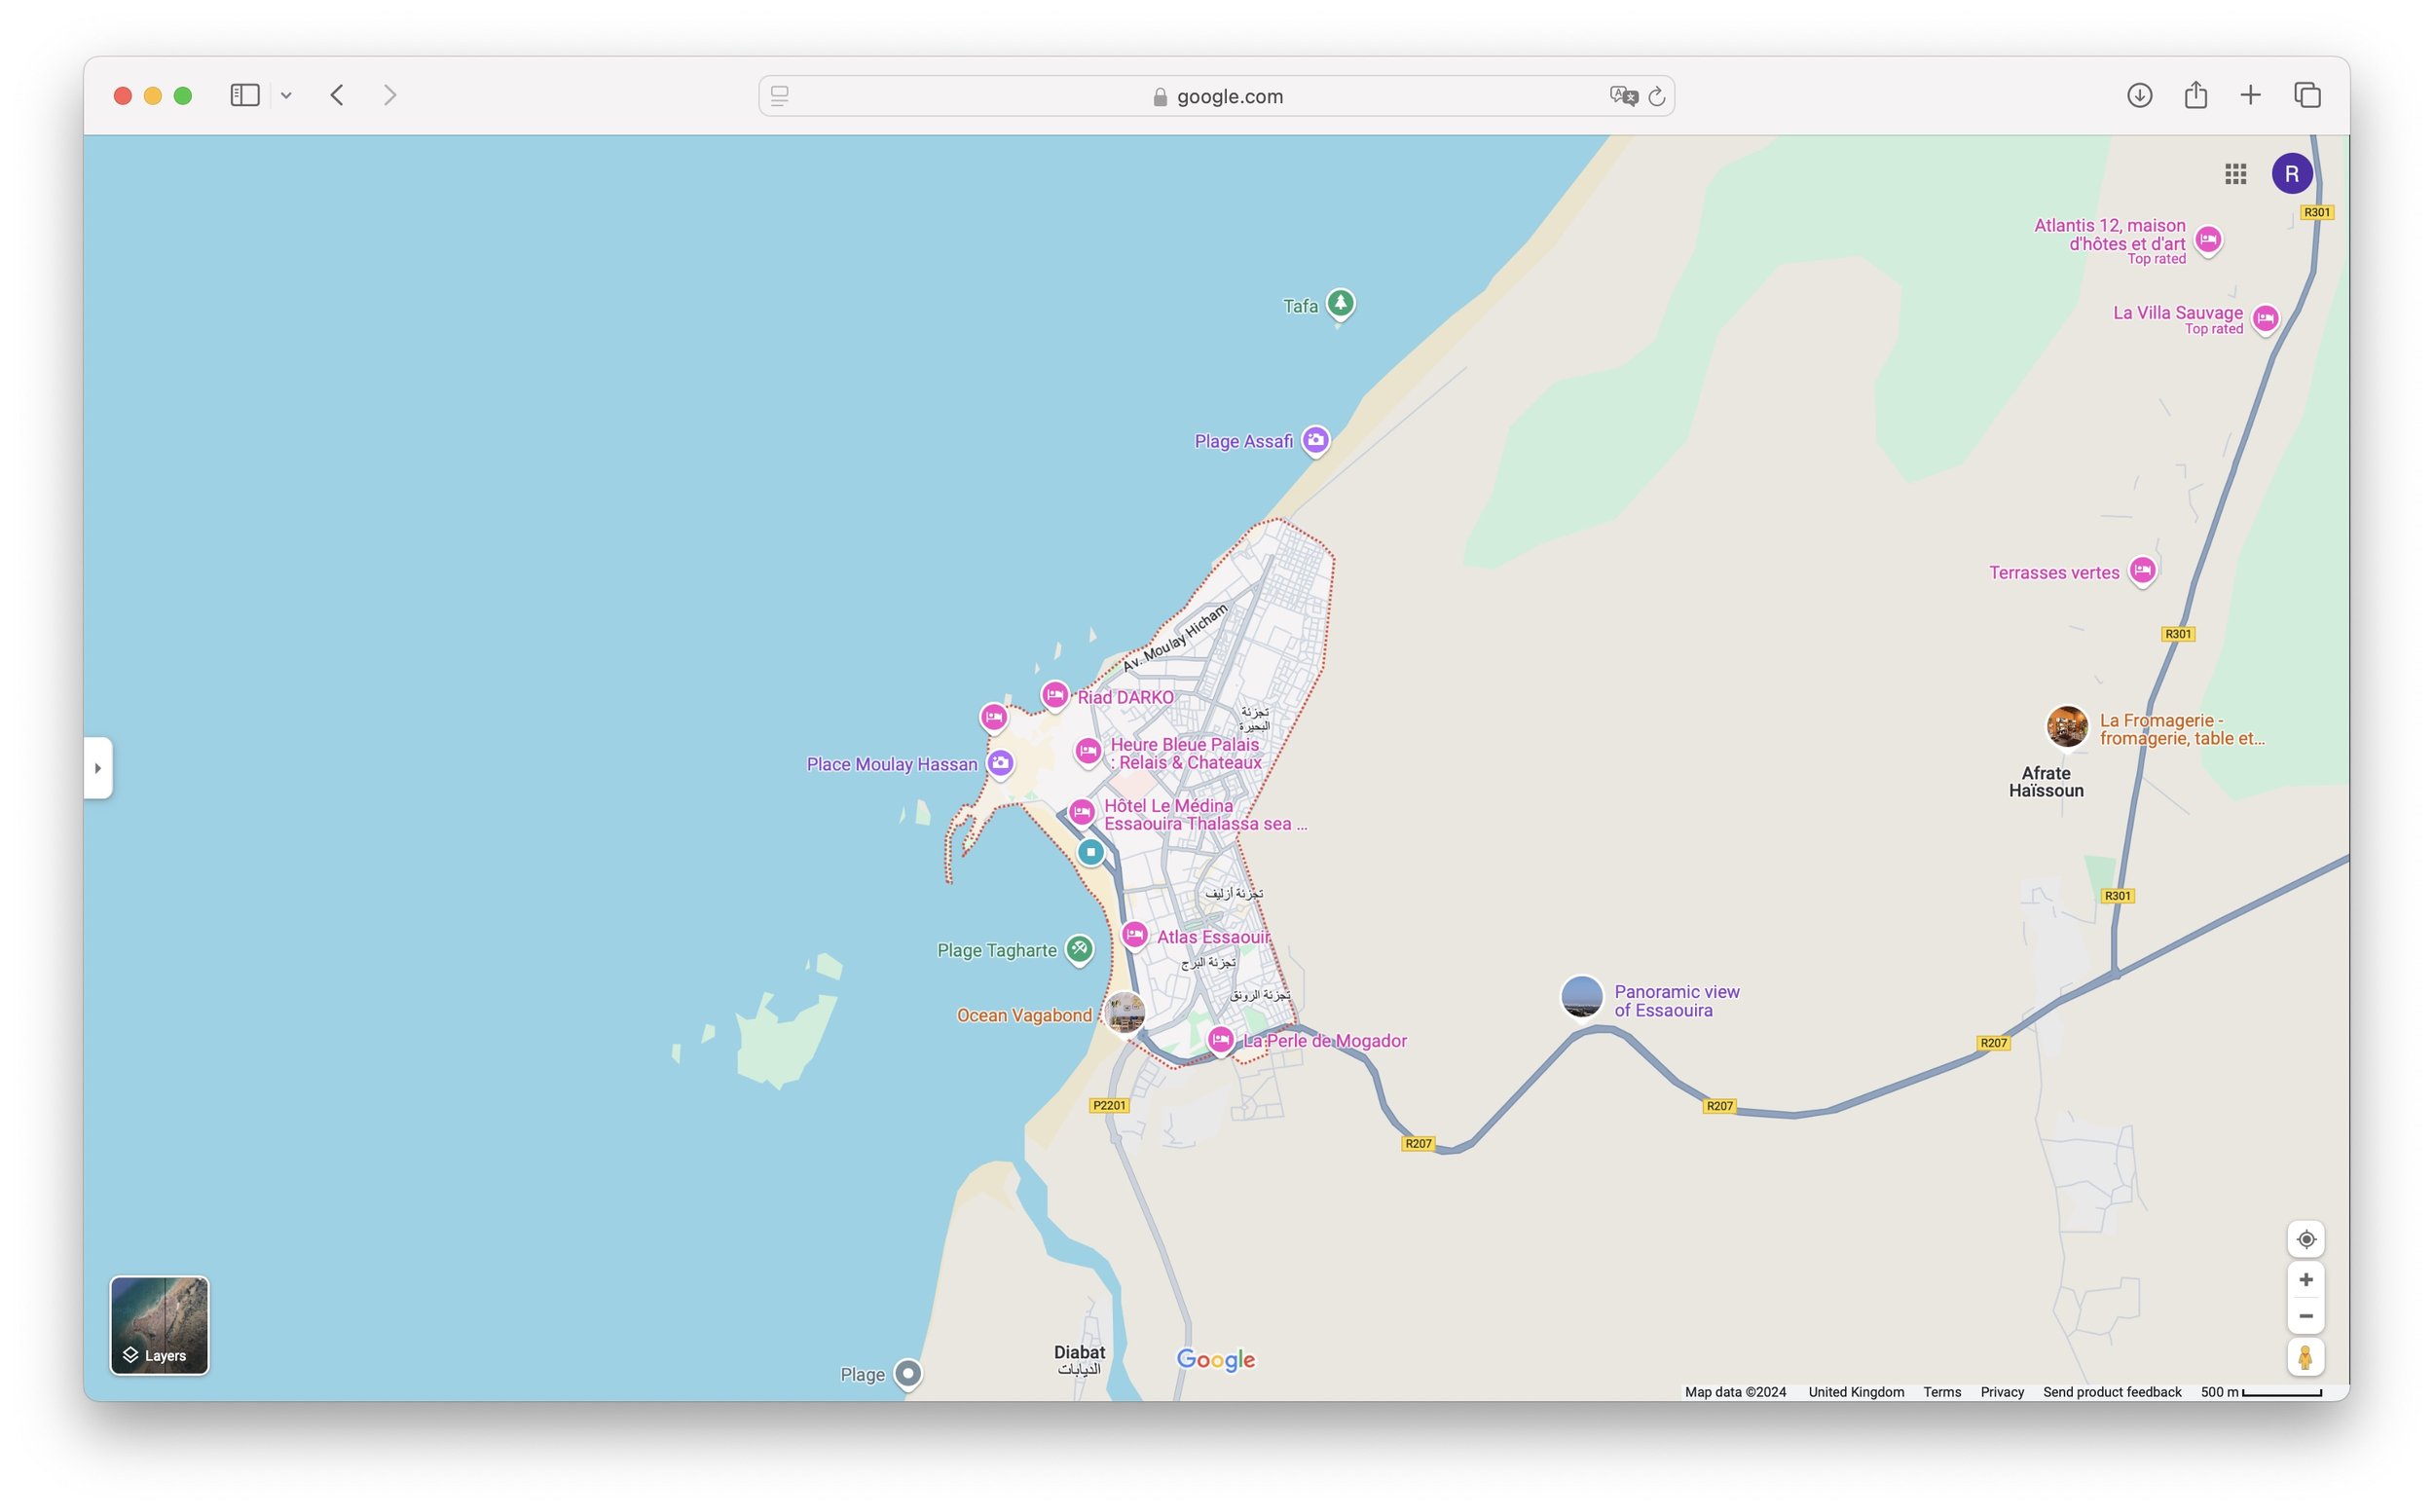Select the Diabat village label
Screen dimensions: 2434x1512
pos(1079,1360)
